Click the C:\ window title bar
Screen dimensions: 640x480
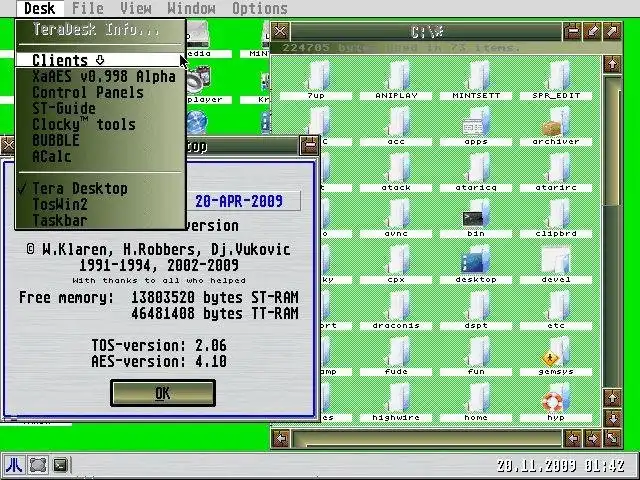[x=426, y=31]
